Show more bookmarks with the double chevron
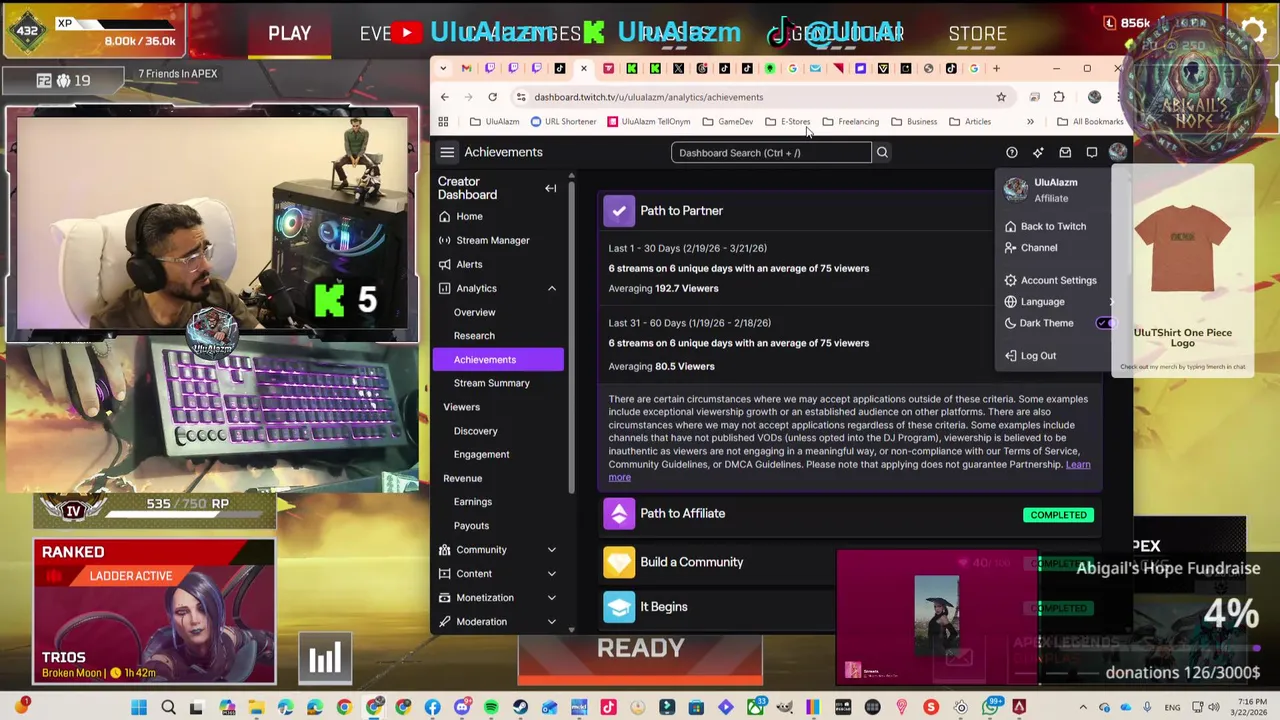 pyautogui.click(x=1029, y=122)
